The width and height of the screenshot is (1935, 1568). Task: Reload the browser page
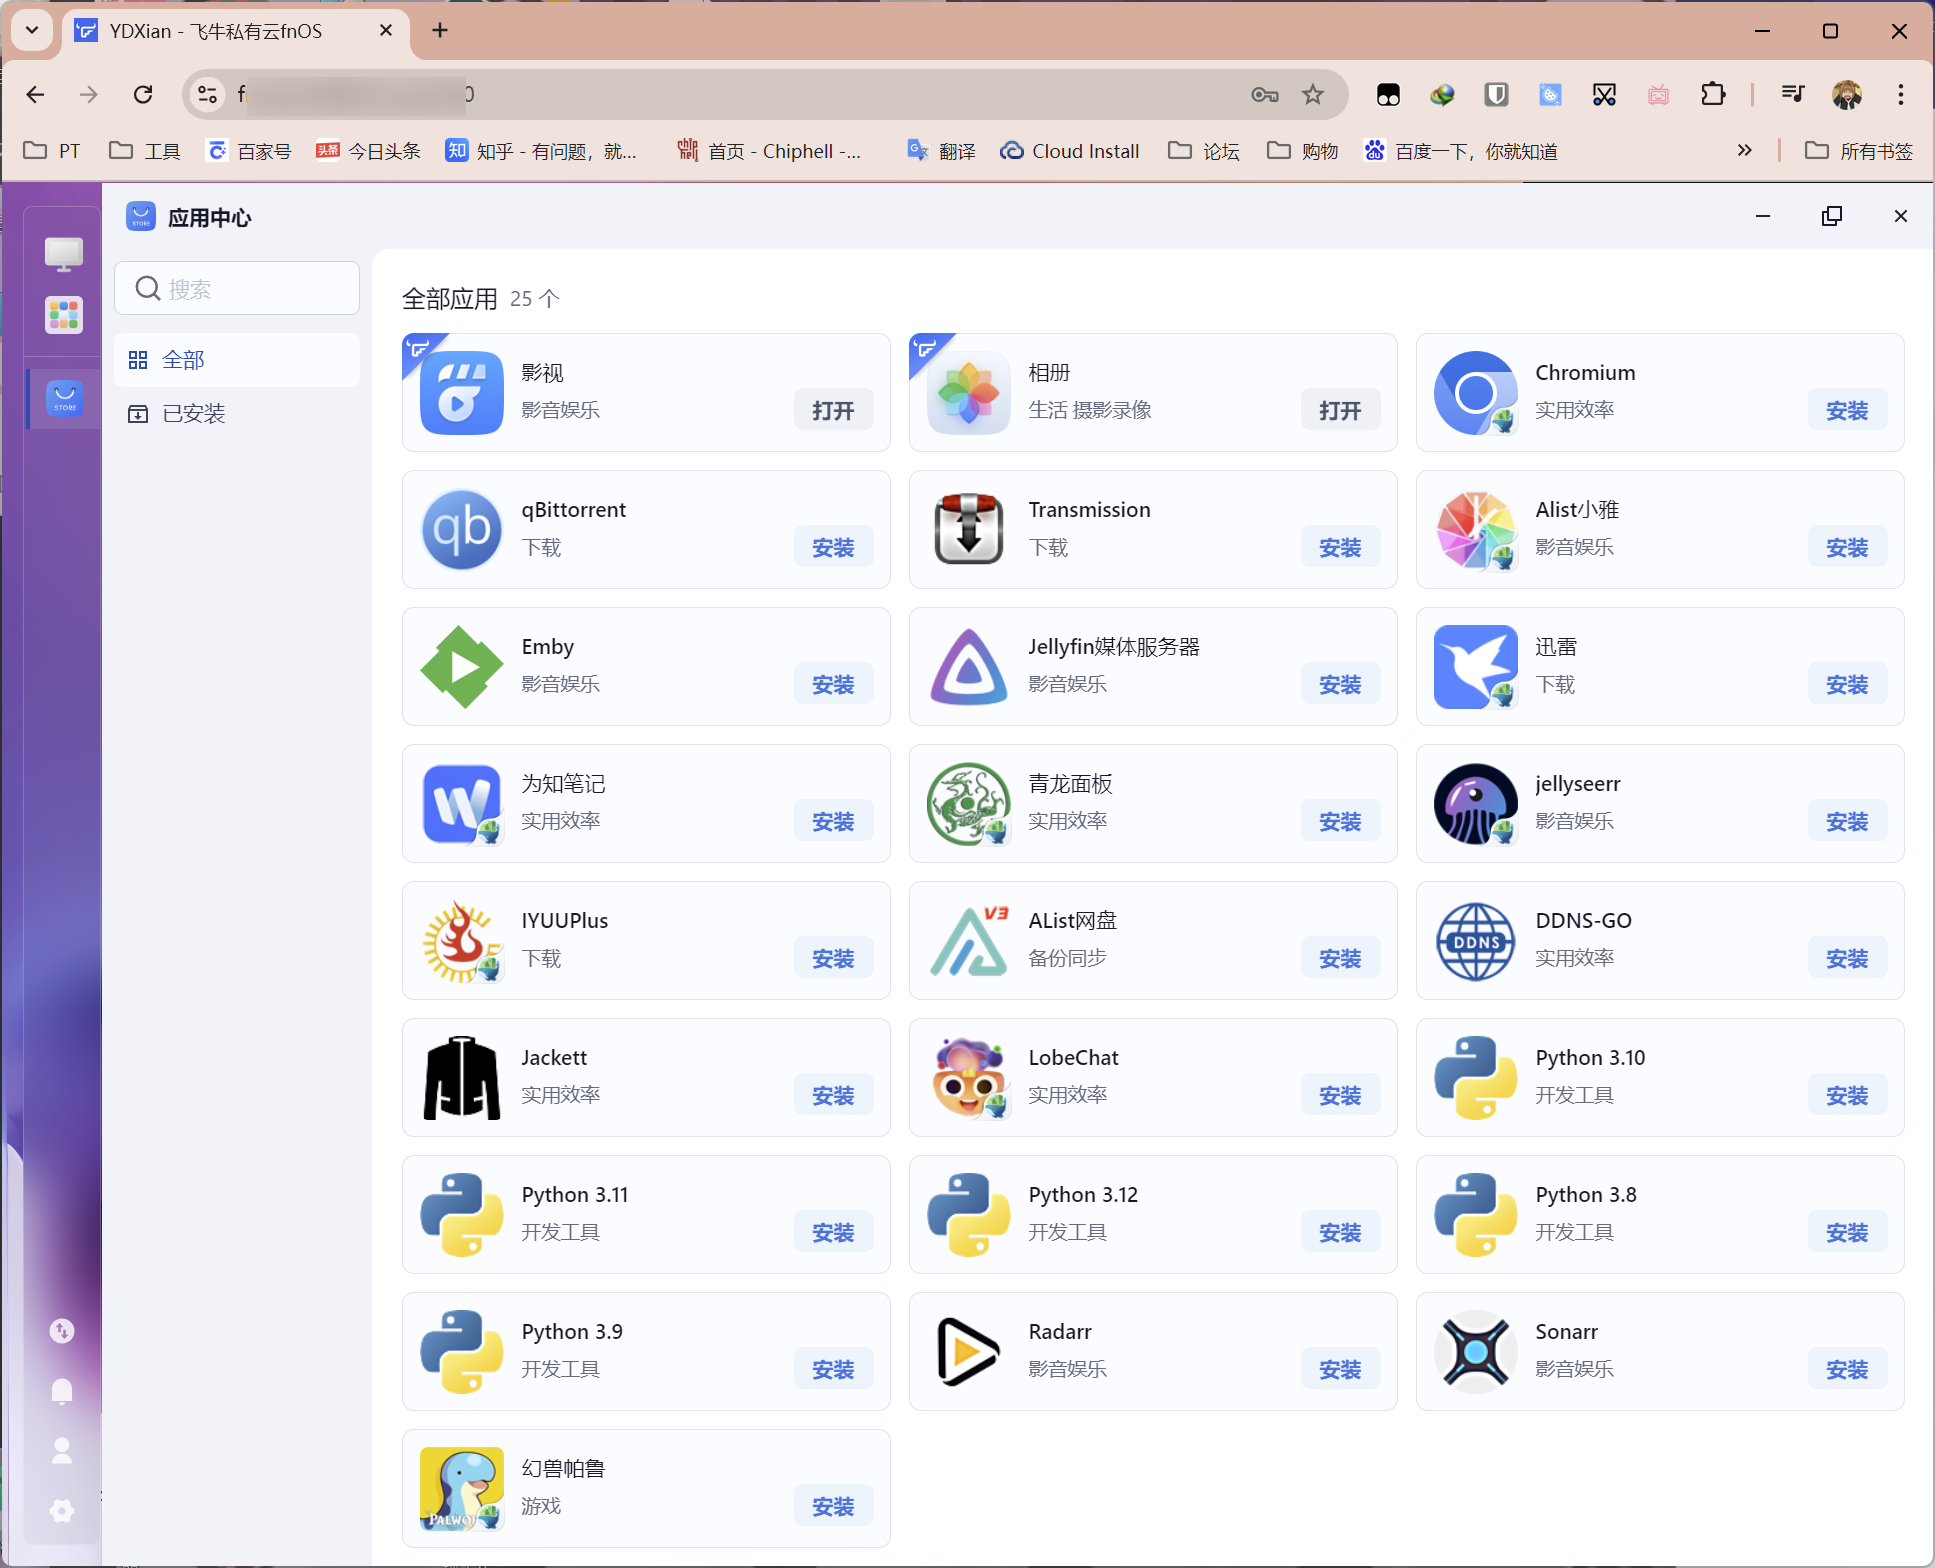pyautogui.click(x=143, y=94)
